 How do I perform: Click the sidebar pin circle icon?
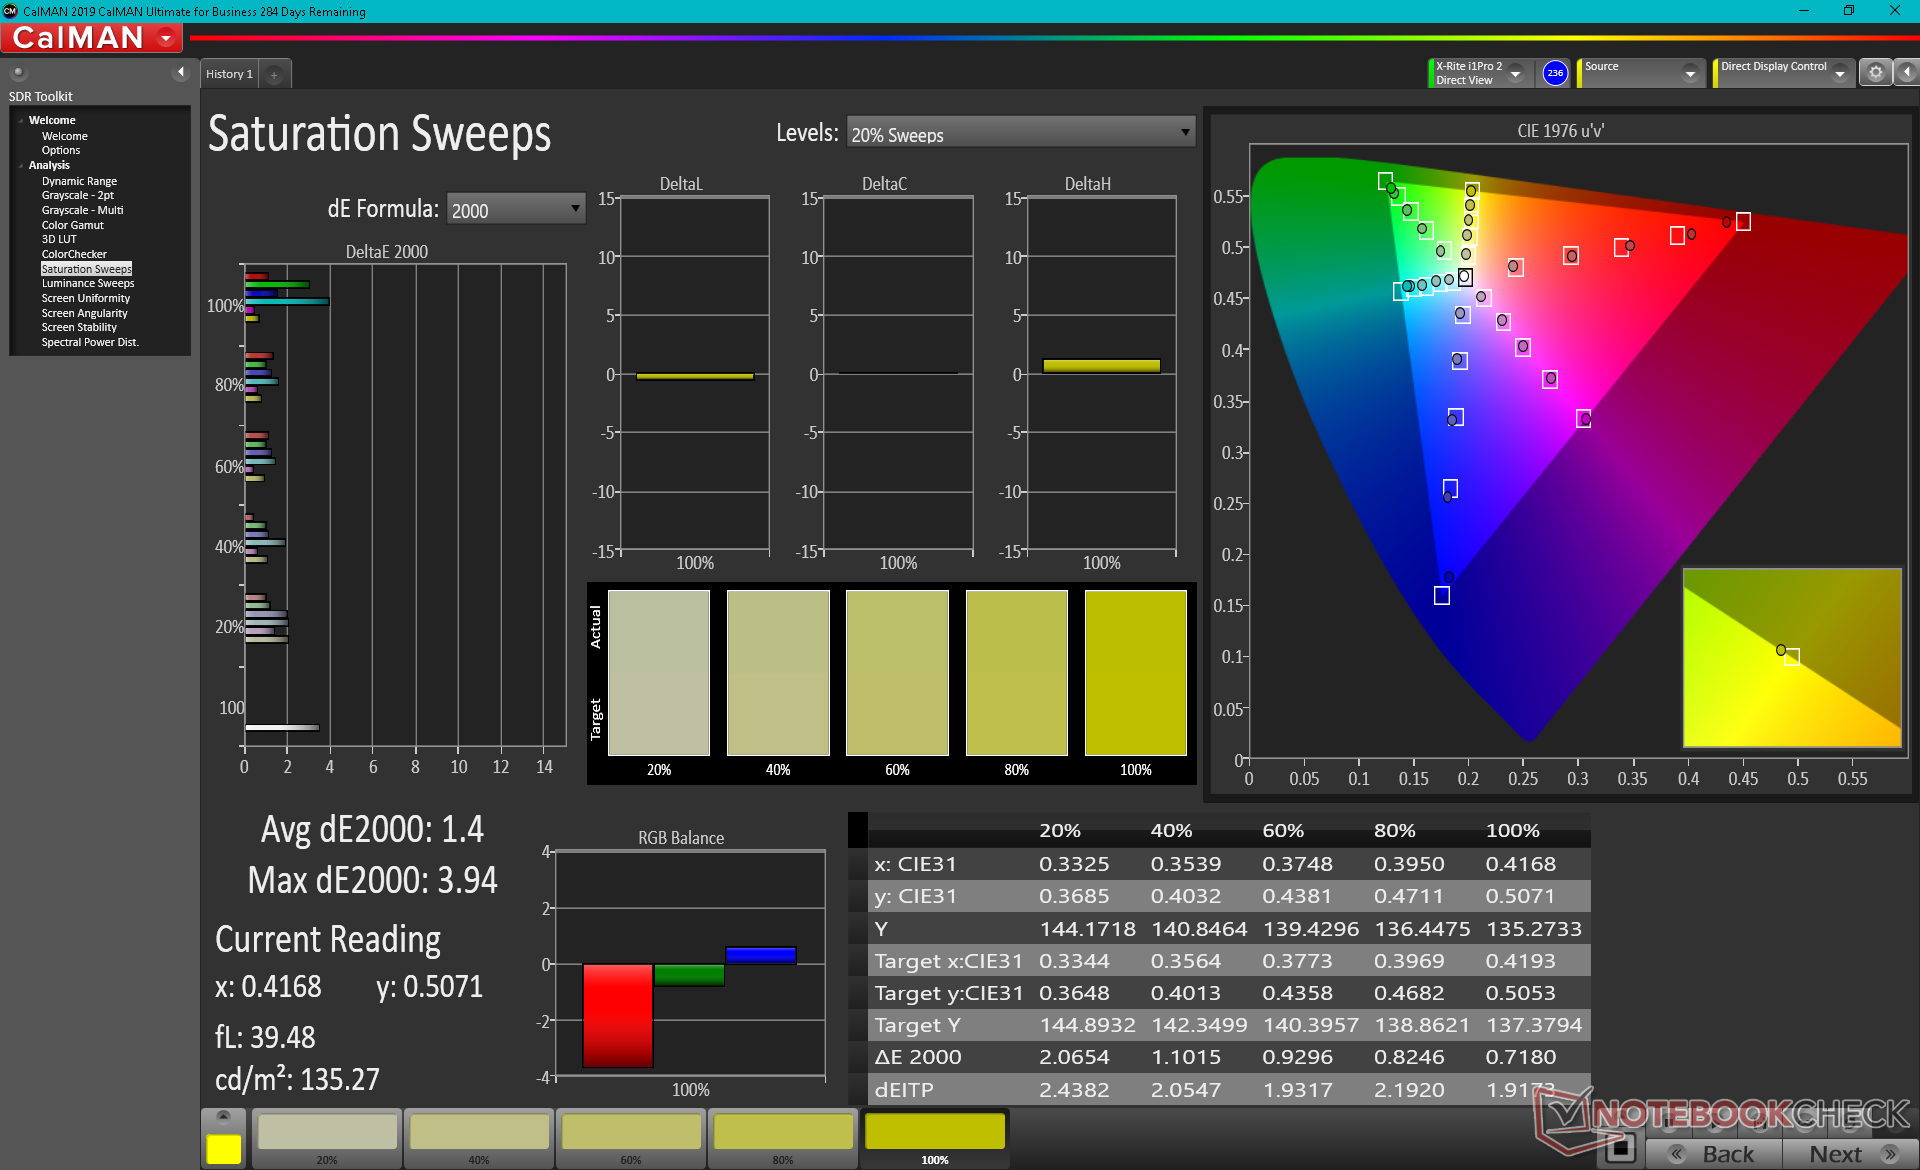click(18, 72)
